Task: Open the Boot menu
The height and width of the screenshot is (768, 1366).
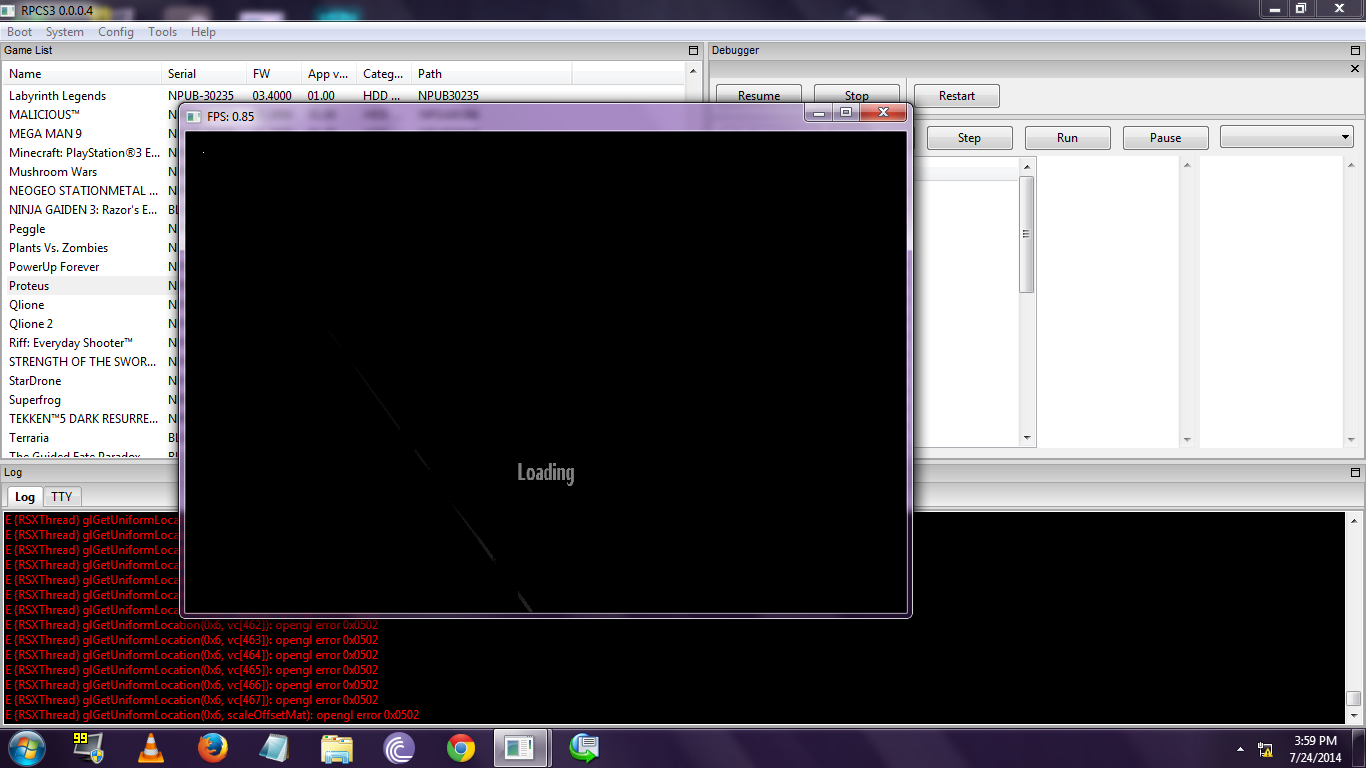Action: click(x=19, y=32)
